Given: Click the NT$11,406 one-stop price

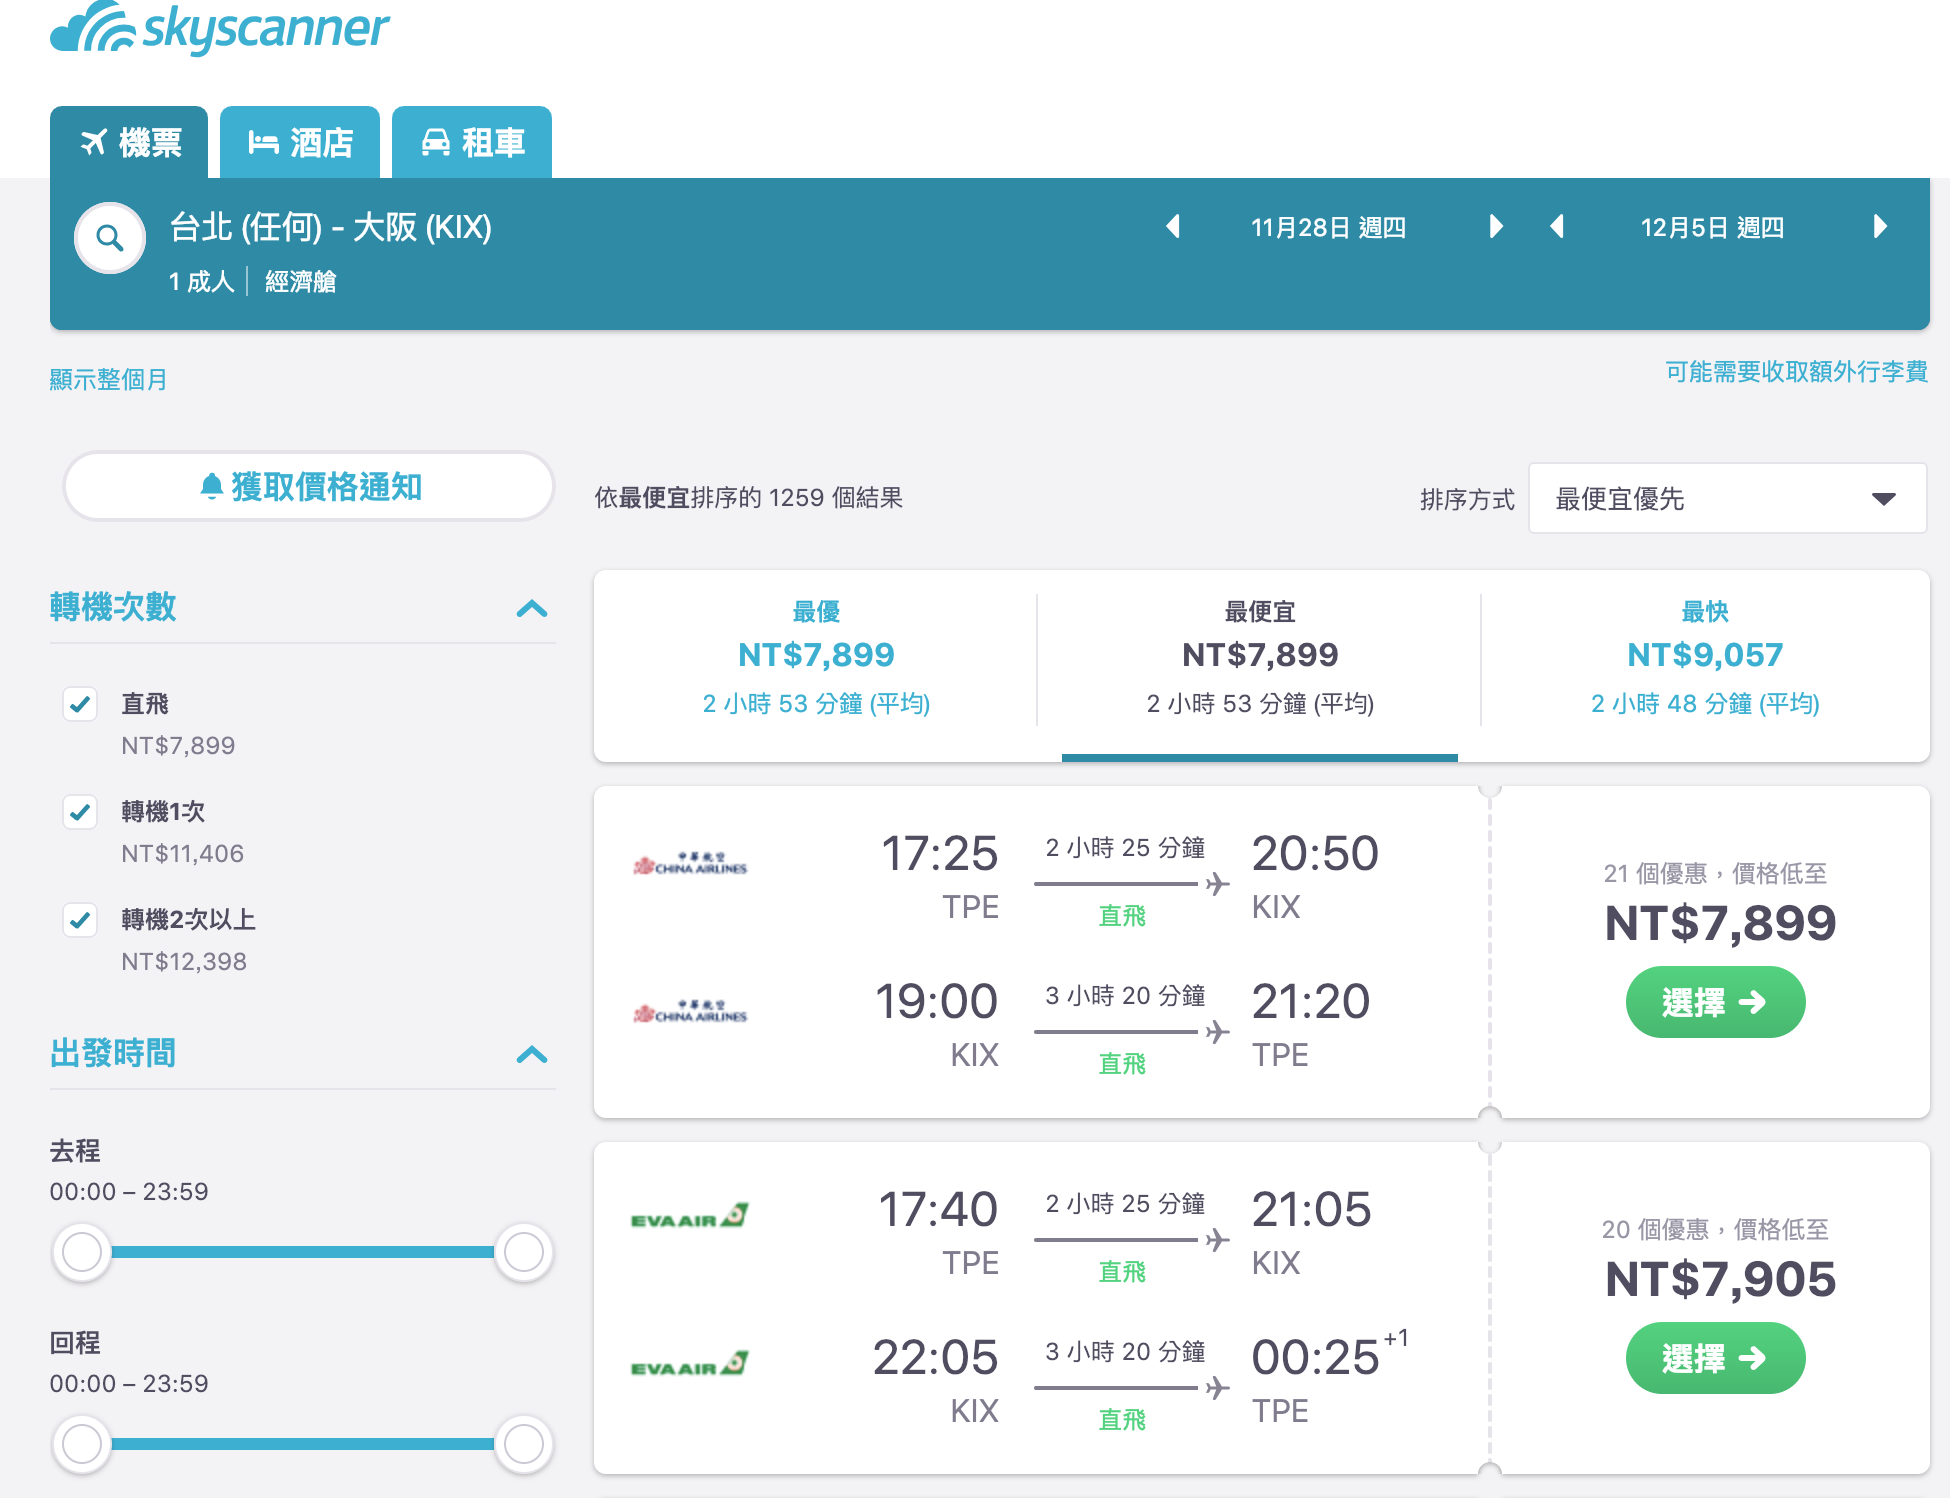Looking at the screenshot, I should click(182, 854).
